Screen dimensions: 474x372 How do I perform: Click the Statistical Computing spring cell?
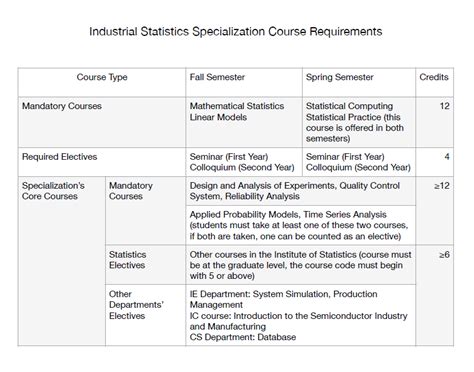359,122
